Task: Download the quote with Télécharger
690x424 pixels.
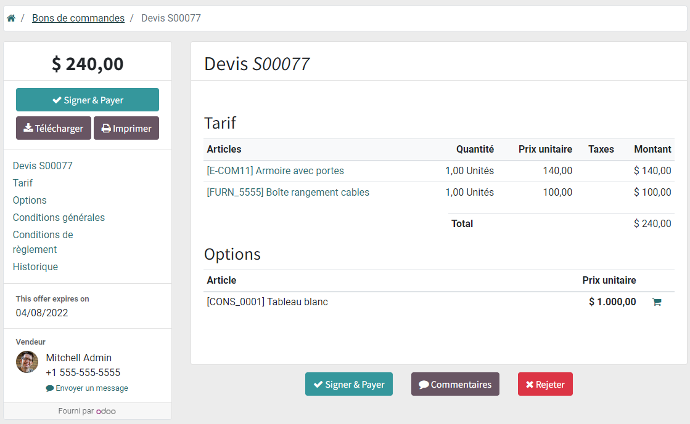Action: click(x=53, y=128)
